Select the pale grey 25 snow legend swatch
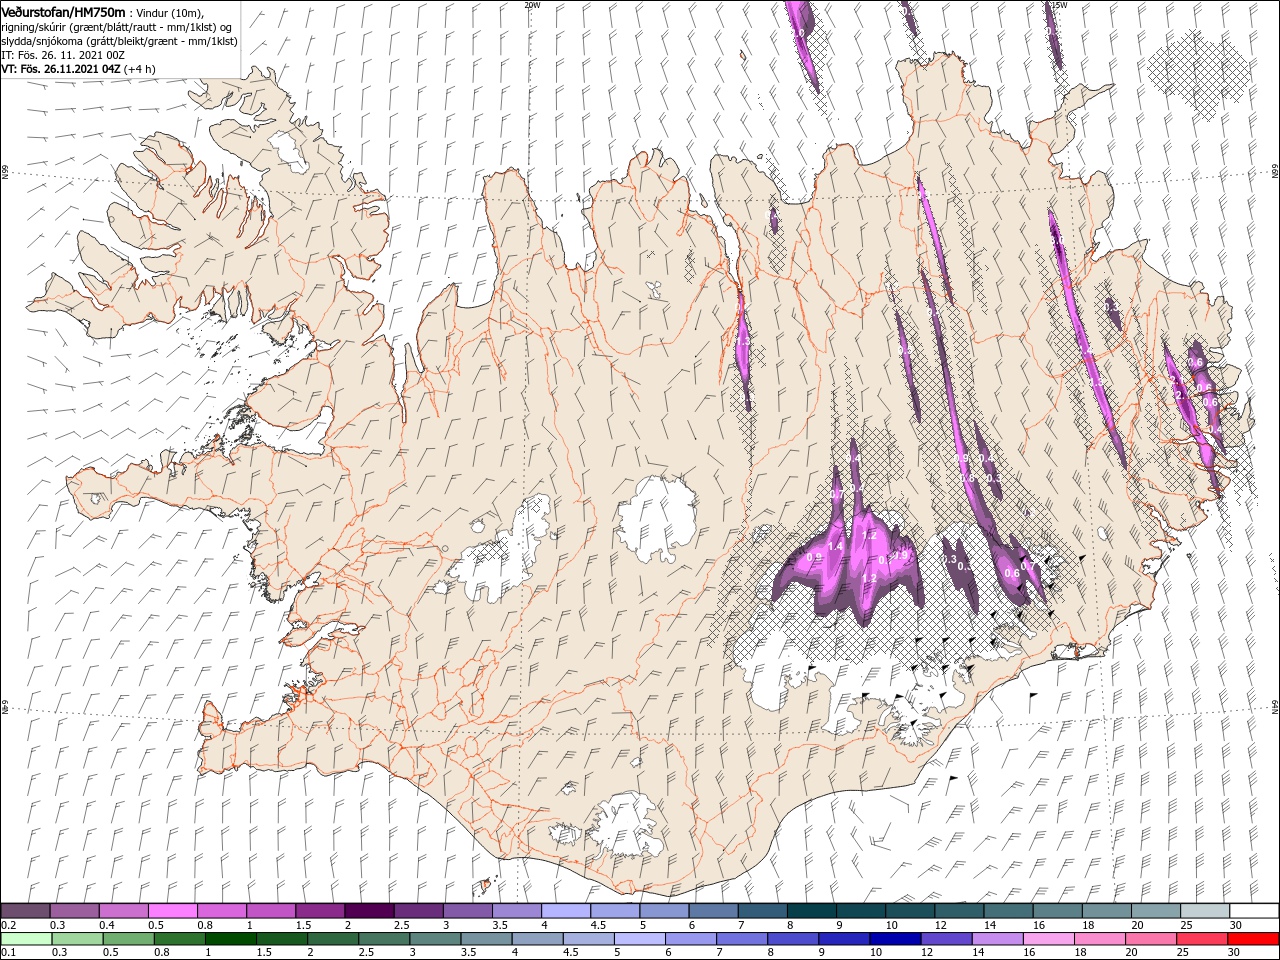The height and width of the screenshot is (960, 1280). pos(1205,911)
